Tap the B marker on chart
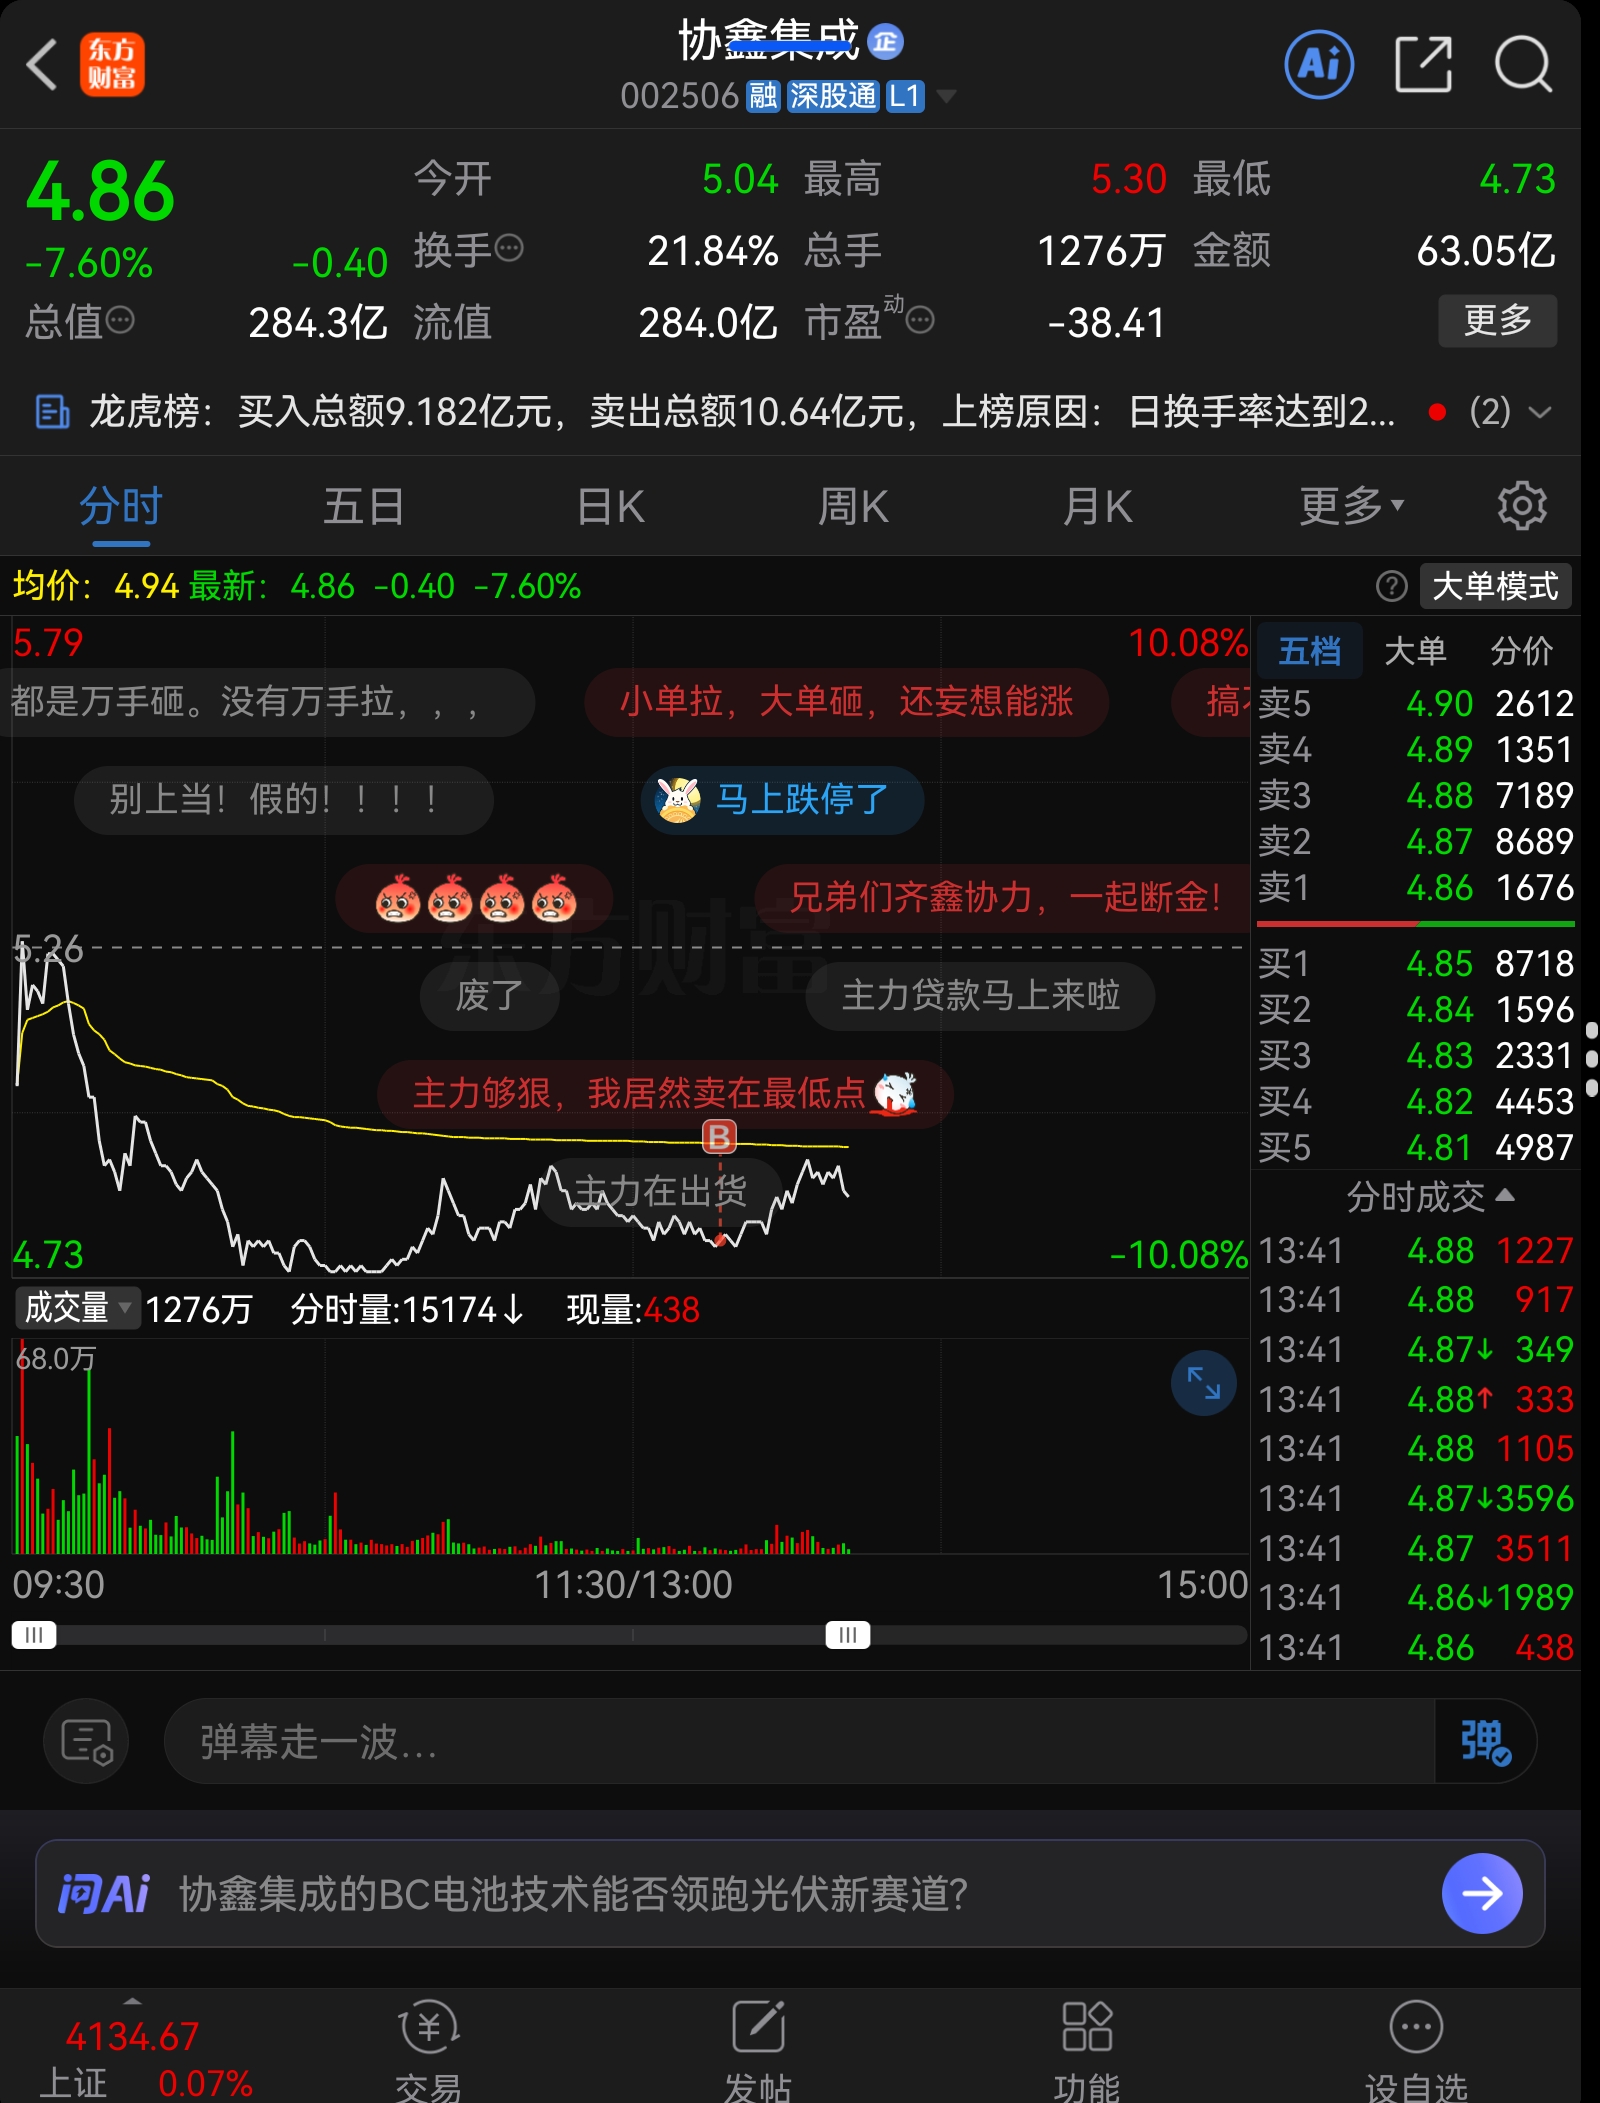 click(x=719, y=1136)
